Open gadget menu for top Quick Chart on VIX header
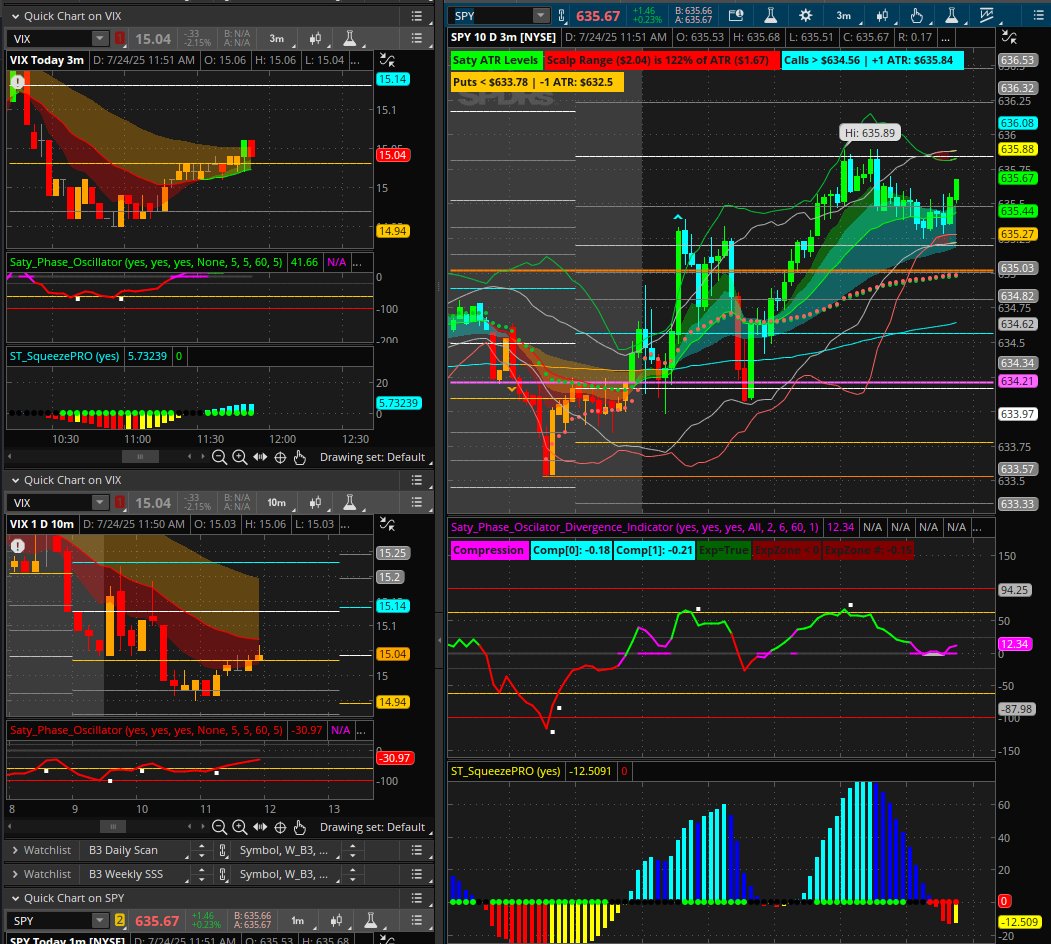The image size is (1051, 944). pos(417,16)
